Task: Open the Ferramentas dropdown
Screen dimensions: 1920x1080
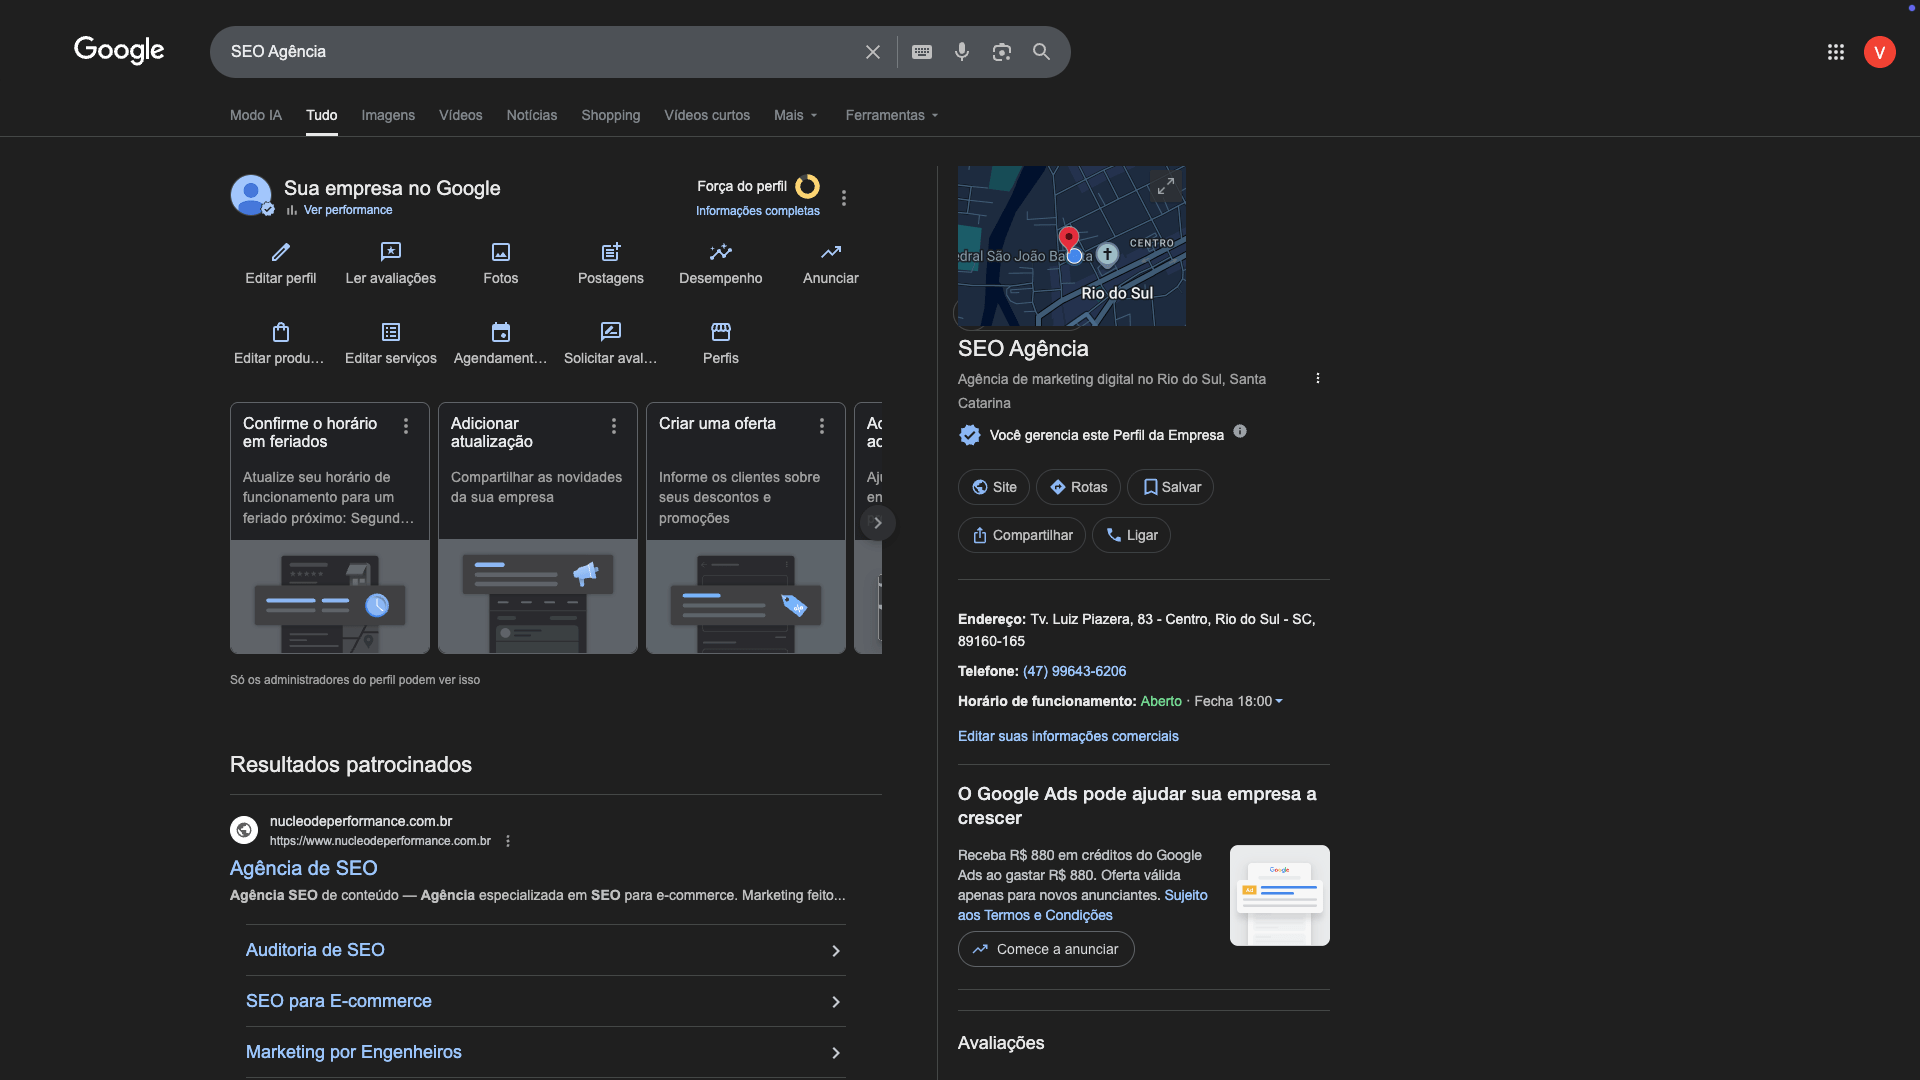Action: (x=891, y=116)
